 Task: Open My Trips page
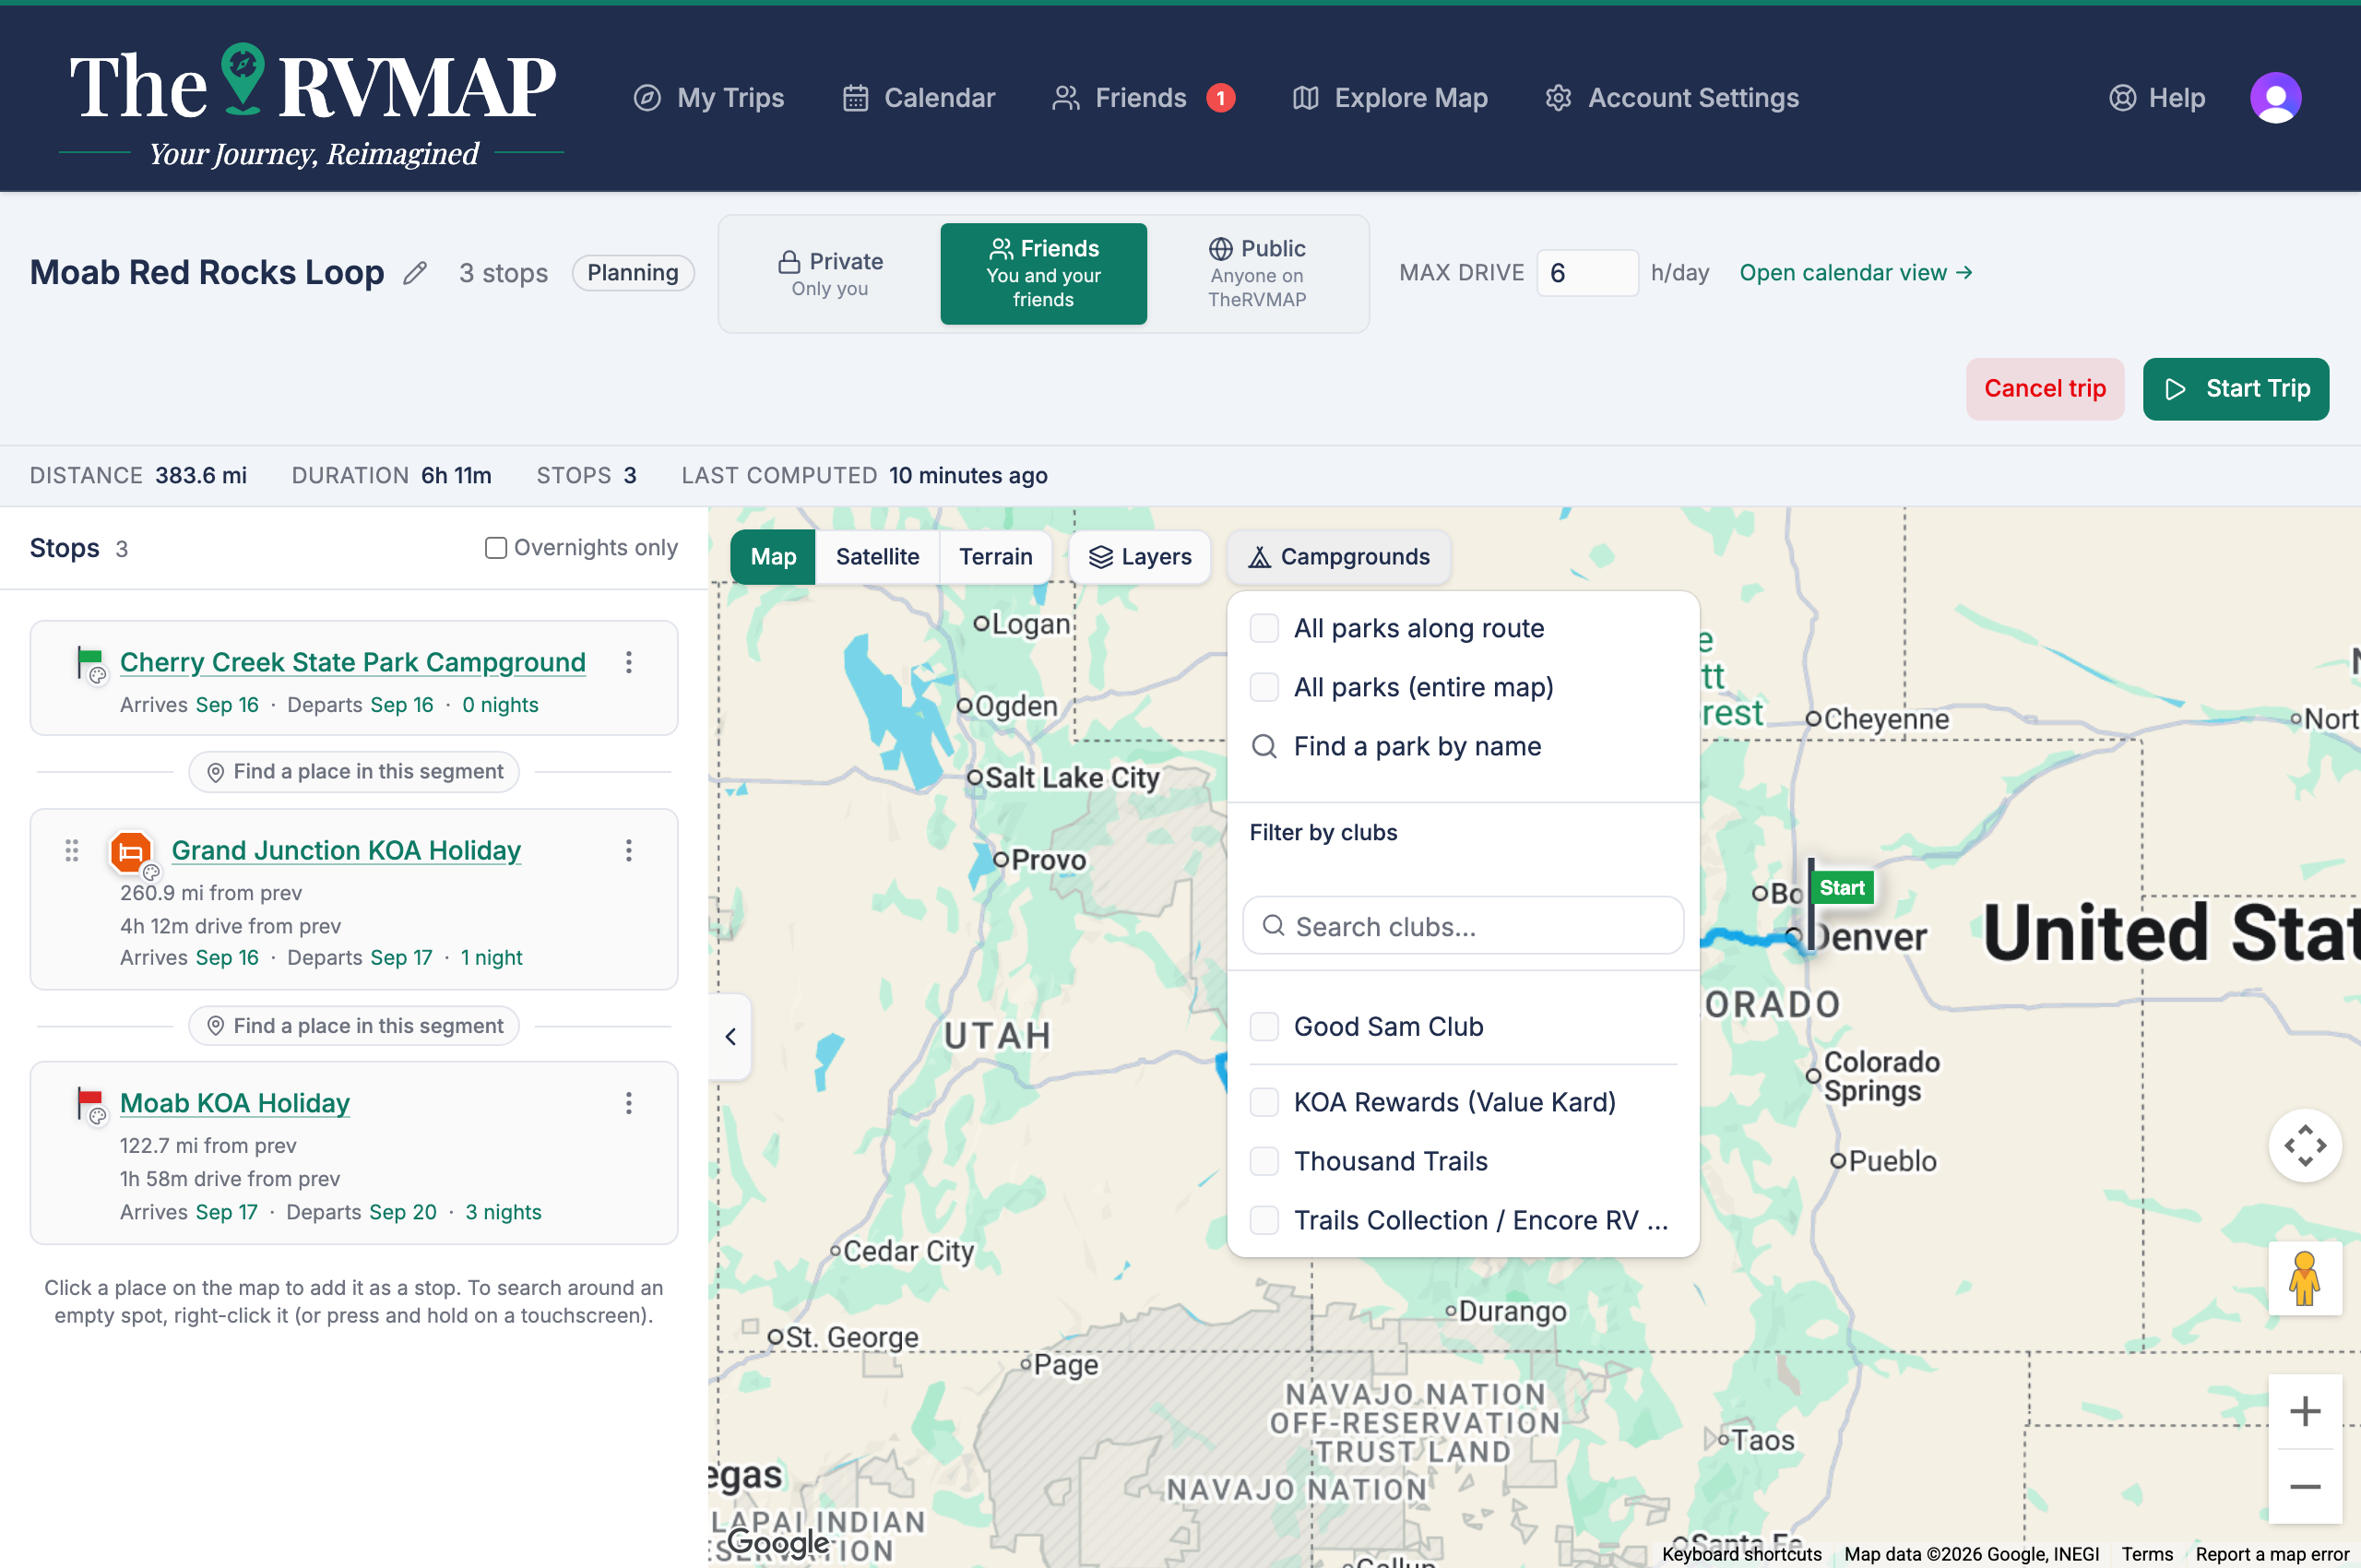click(x=709, y=98)
